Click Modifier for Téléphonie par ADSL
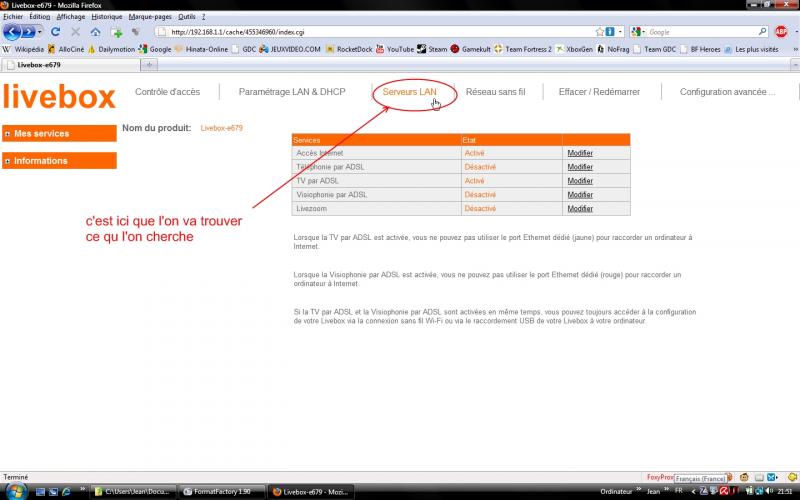This screenshot has width=800, height=500. pyautogui.click(x=580, y=167)
